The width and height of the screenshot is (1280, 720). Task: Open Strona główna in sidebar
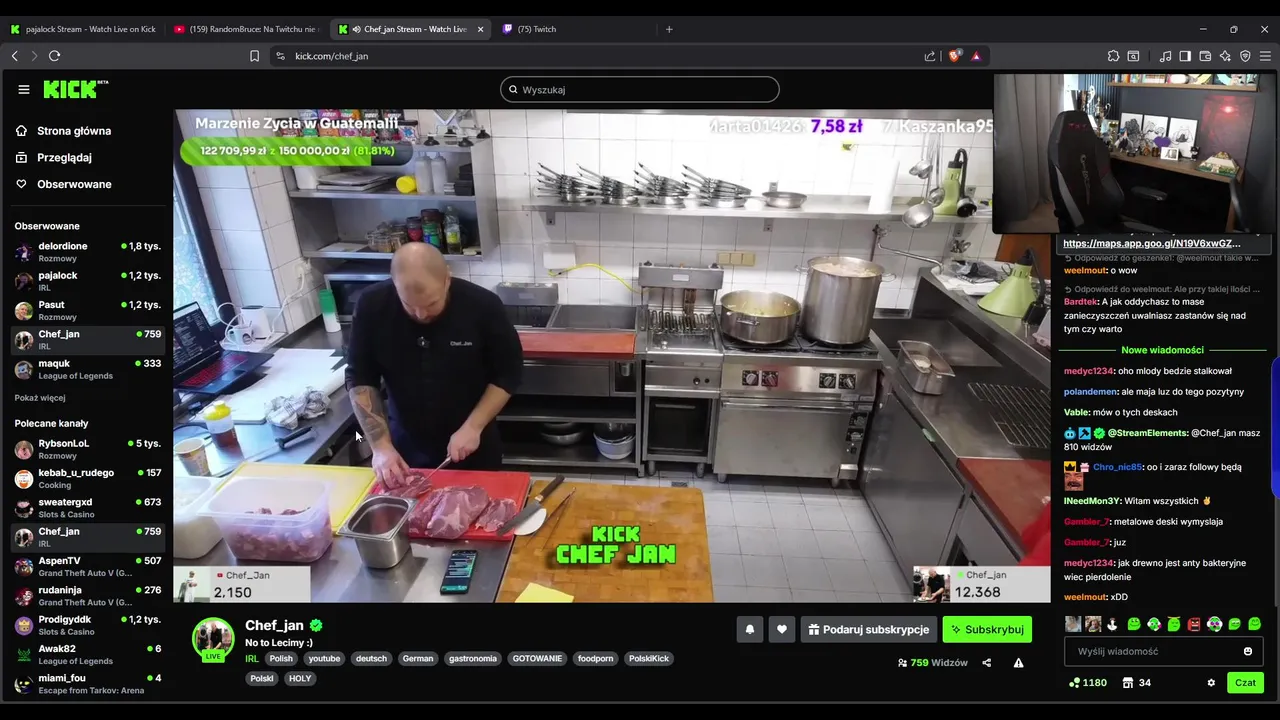[x=74, y=131]
